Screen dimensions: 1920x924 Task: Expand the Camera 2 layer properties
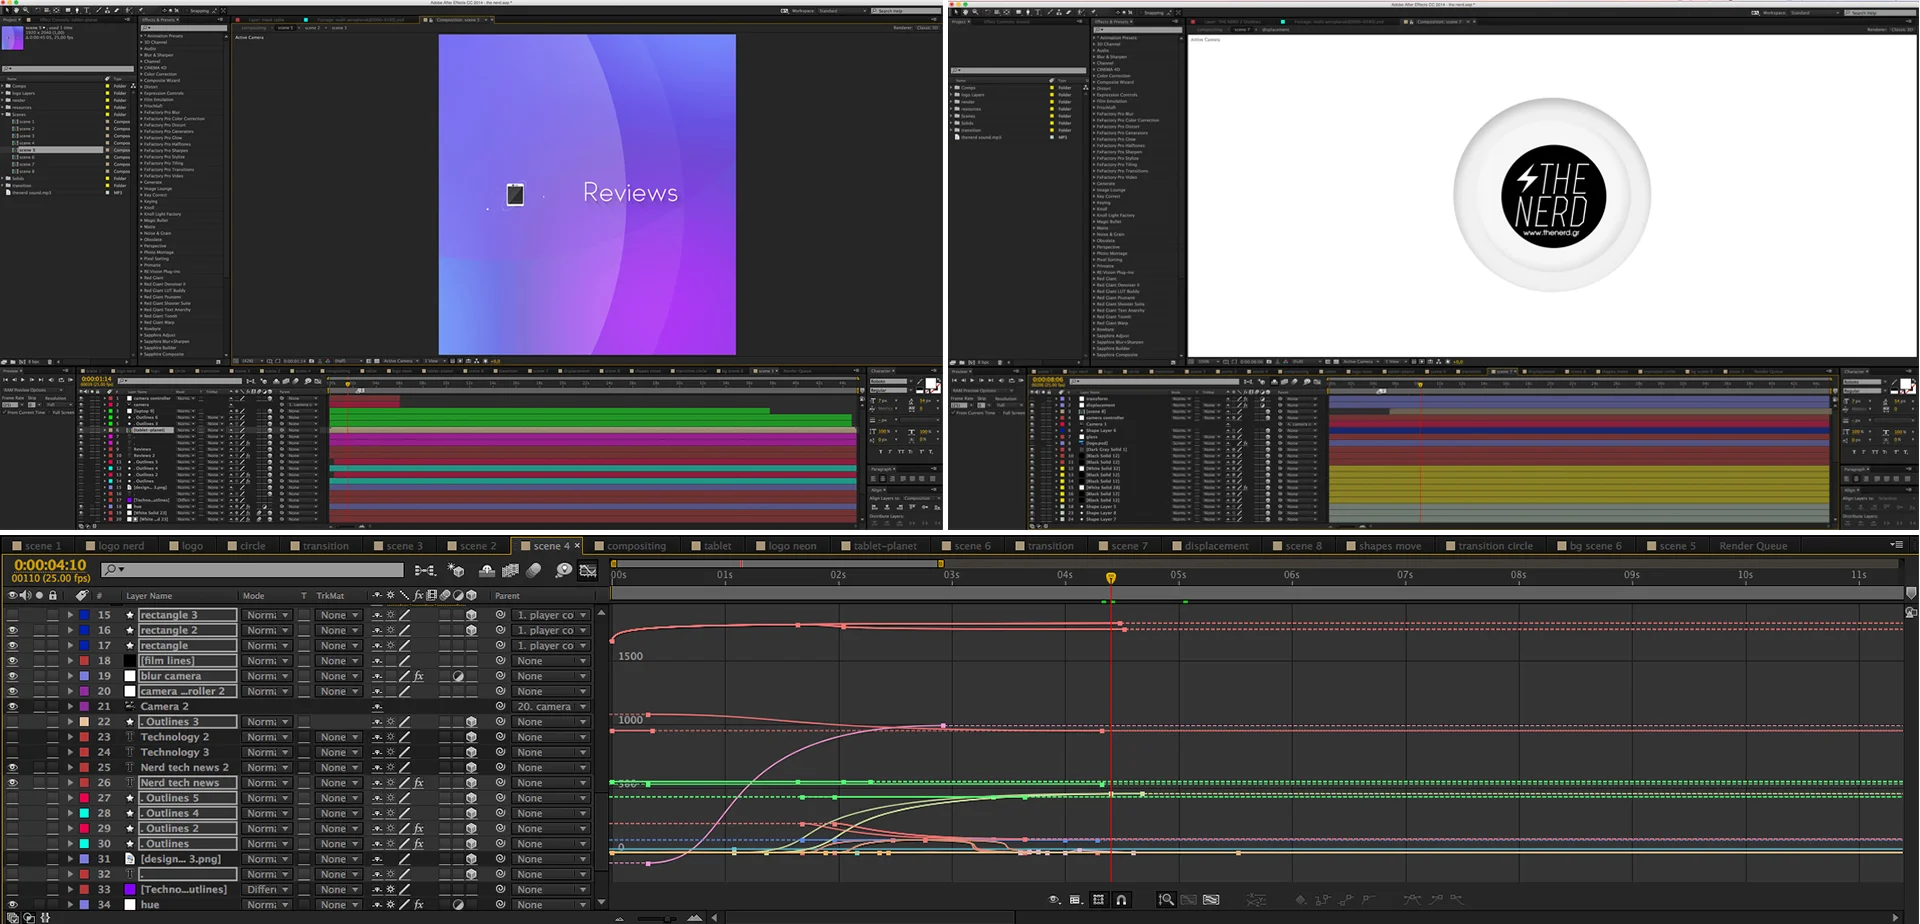(70, 707)
